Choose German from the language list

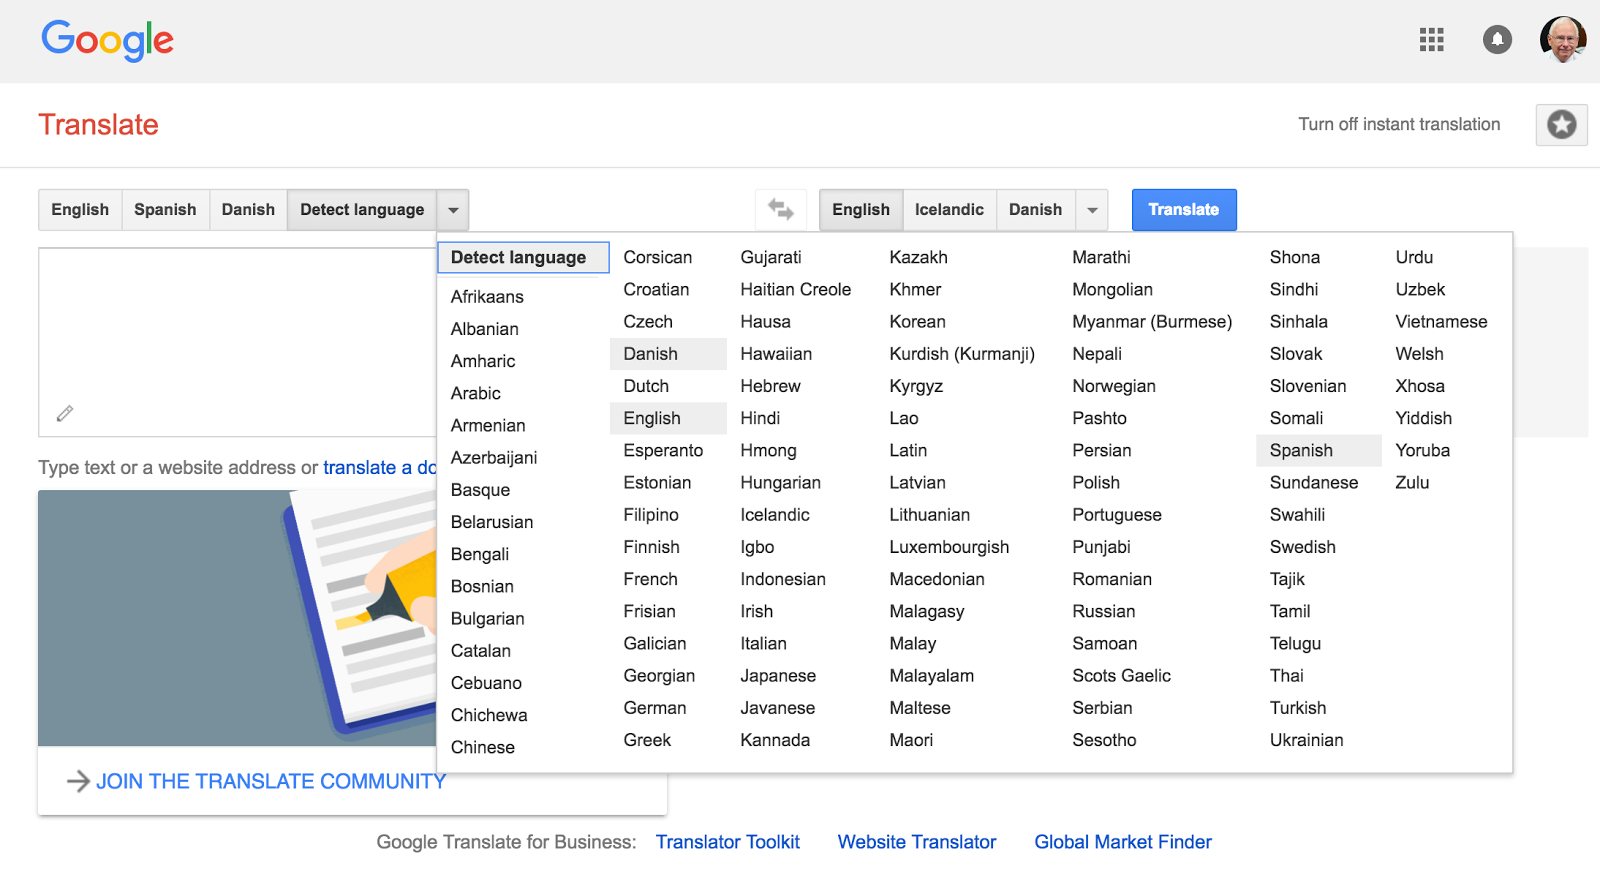655,708
